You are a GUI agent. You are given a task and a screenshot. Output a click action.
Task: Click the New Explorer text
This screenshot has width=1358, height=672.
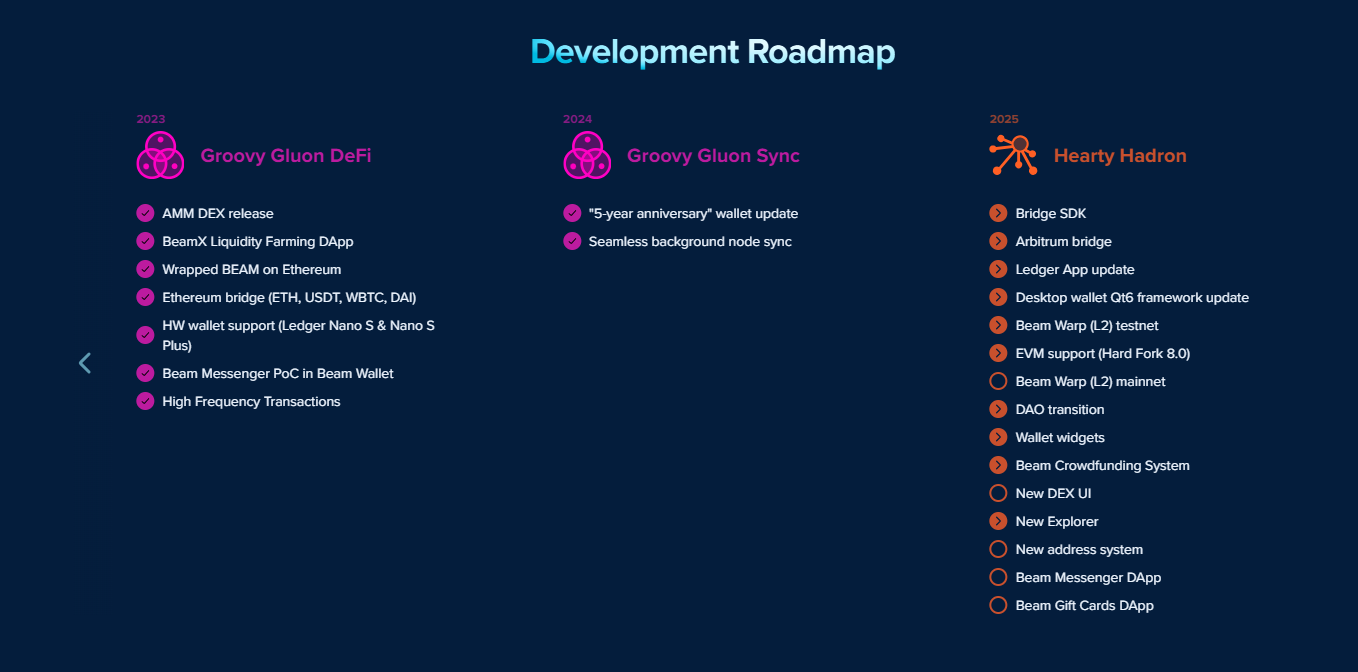click(x=1057, y=521)
